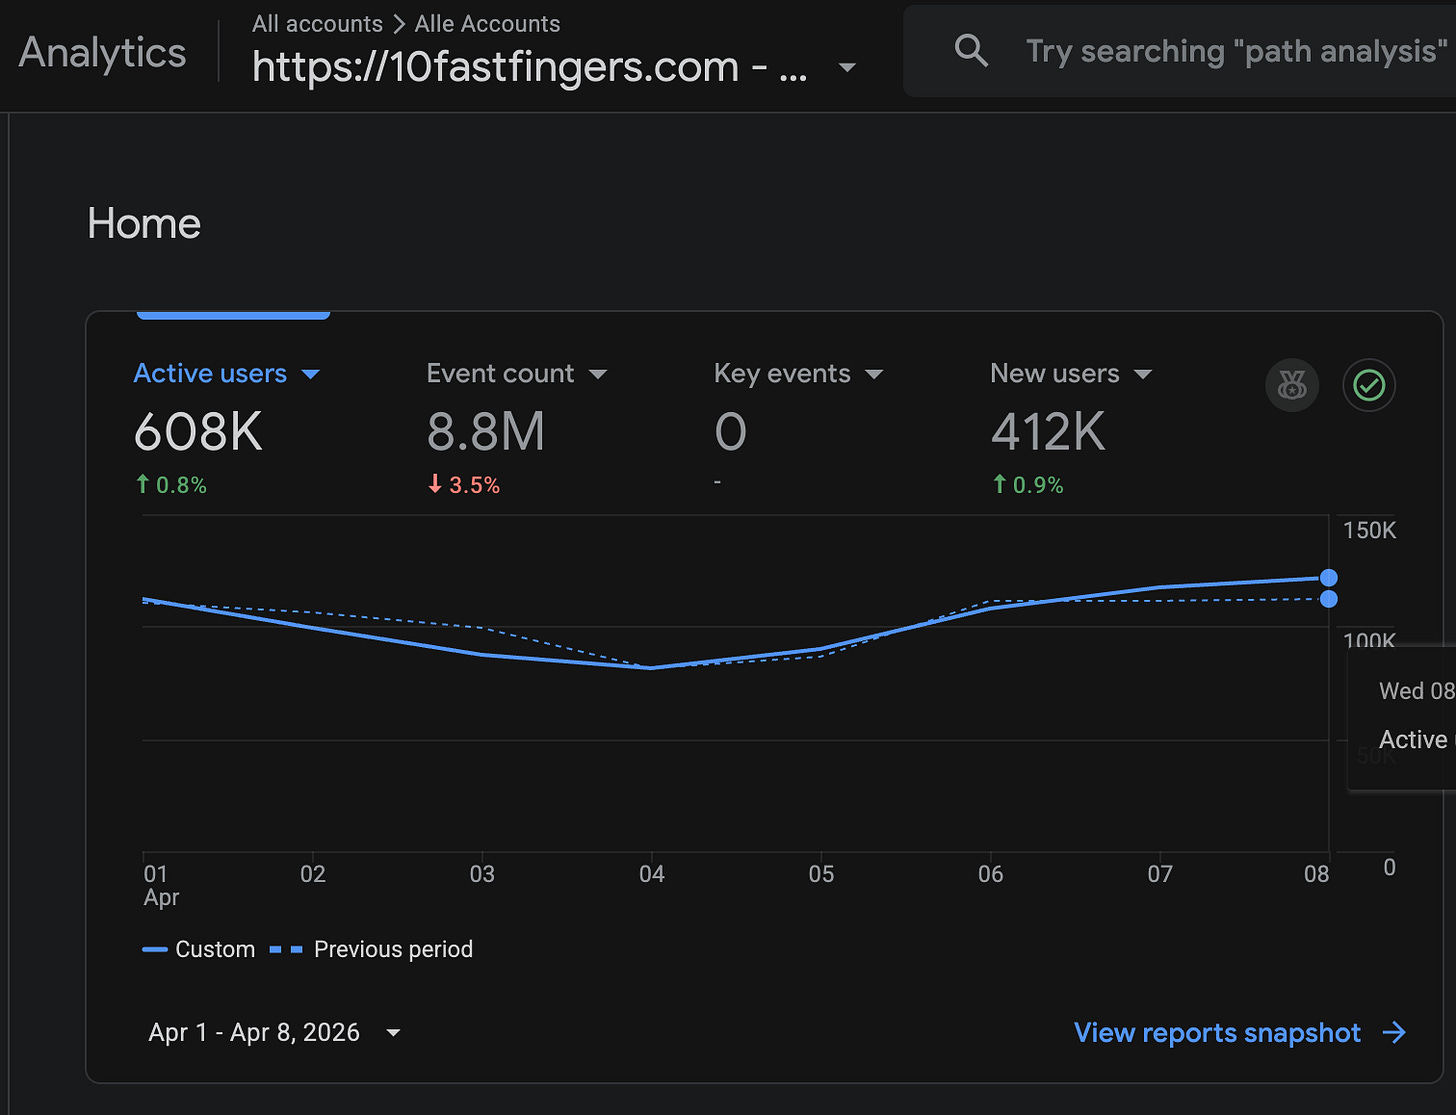Open View reports snapshot link
The width and height of the screenshot is (1456, 1115).
point(1217,1033)
